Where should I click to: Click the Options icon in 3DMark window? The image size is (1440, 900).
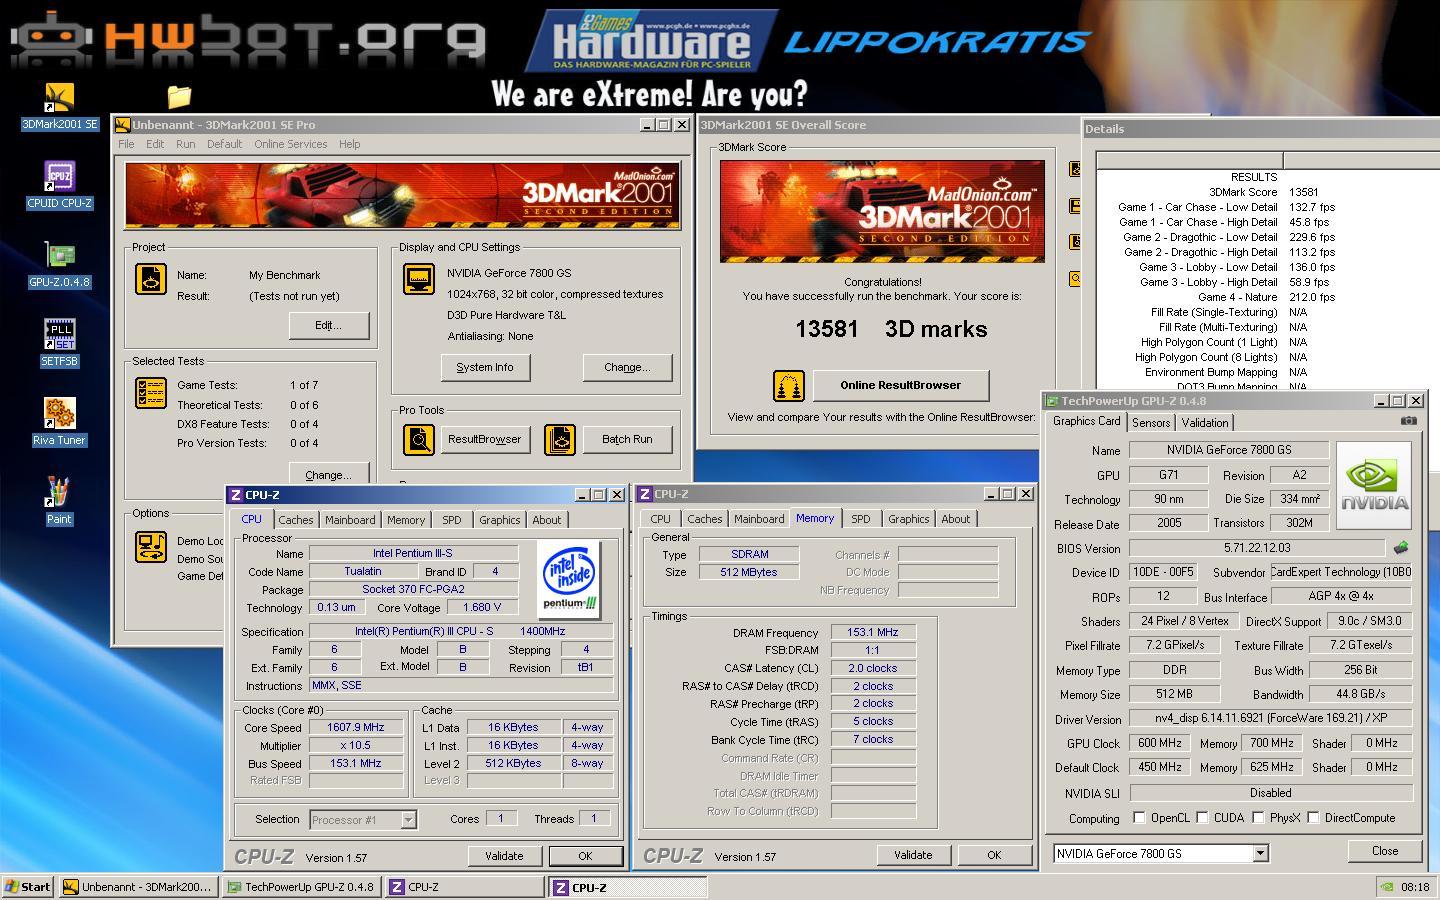click(x=151, y=547)
